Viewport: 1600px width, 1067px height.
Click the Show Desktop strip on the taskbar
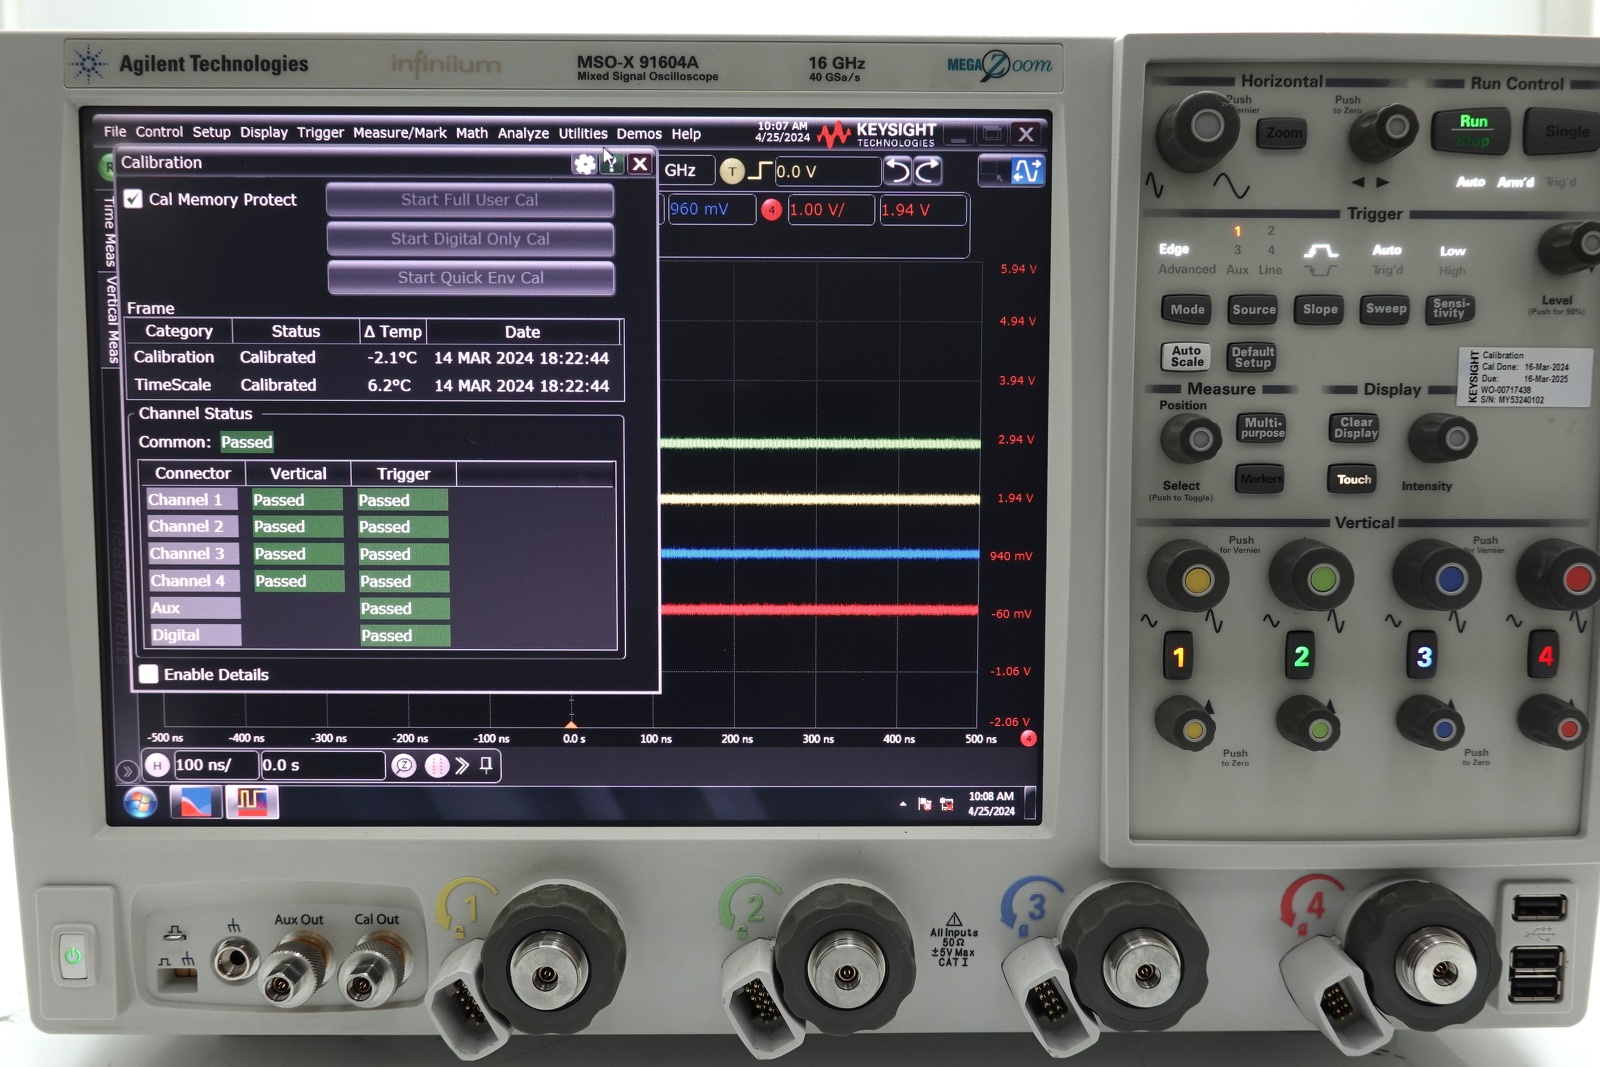1030,804
